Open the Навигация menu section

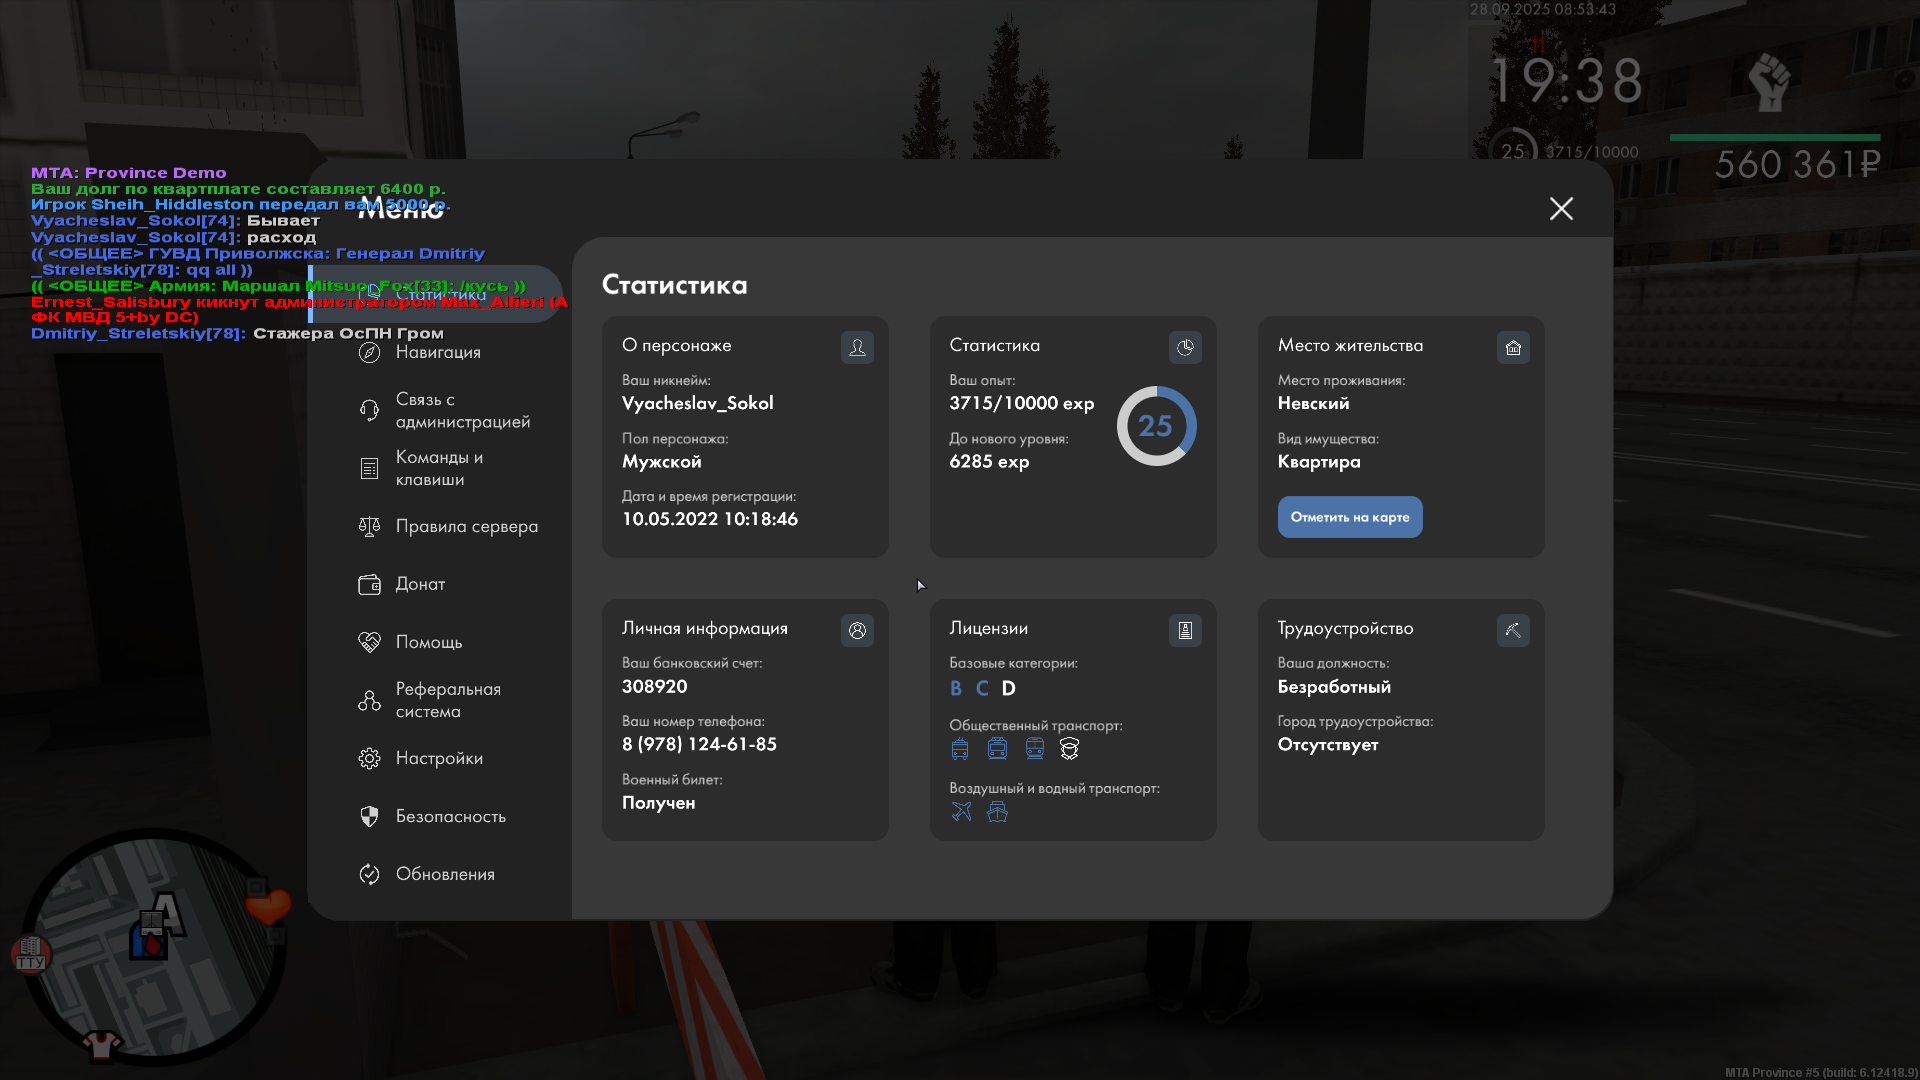pos(438,353)
